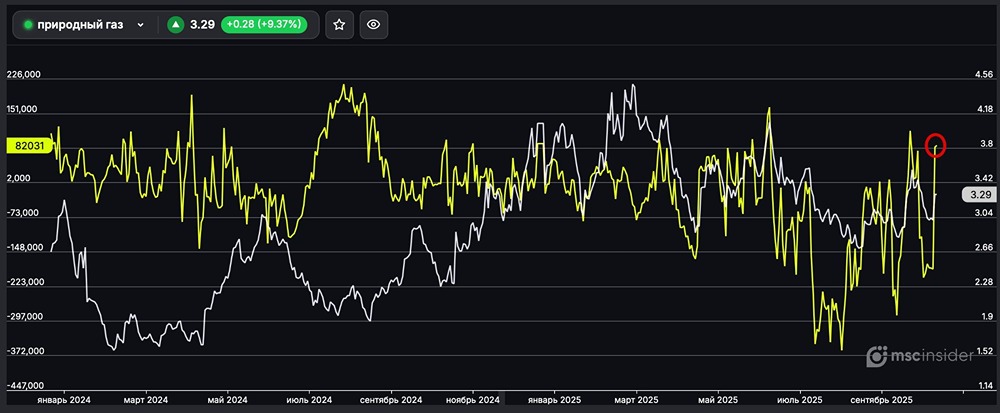Screen dimensions: 1000x413
Task: Click the green status dot beside природный газ
Action: coord(28,25)
